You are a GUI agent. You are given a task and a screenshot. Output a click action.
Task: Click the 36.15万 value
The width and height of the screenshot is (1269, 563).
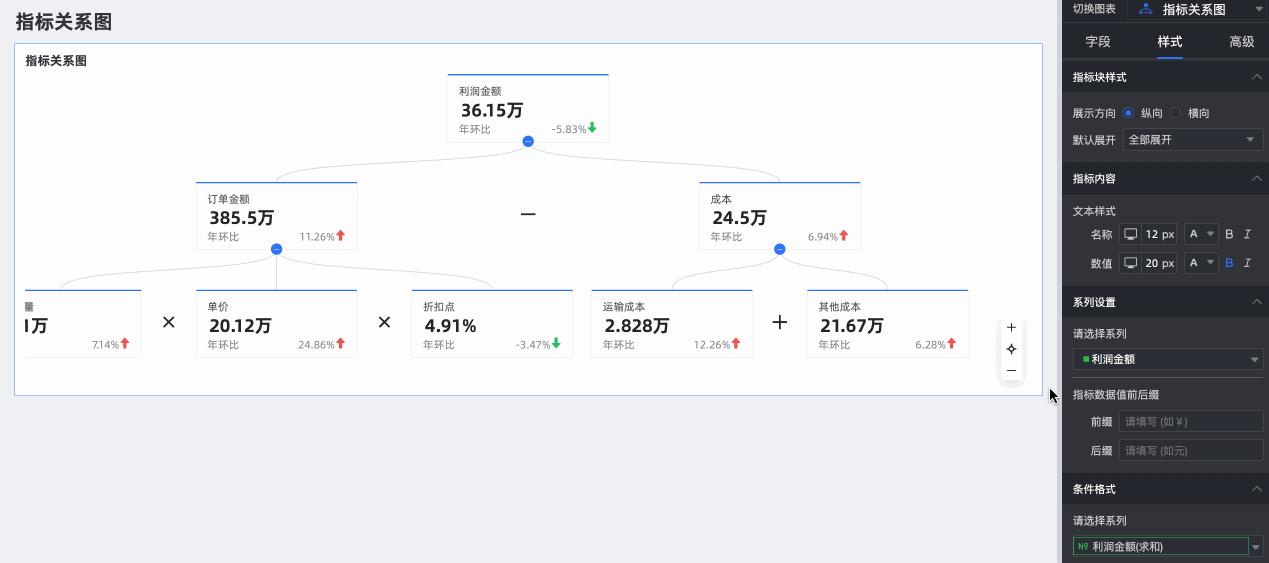click(x=492, y=110)
